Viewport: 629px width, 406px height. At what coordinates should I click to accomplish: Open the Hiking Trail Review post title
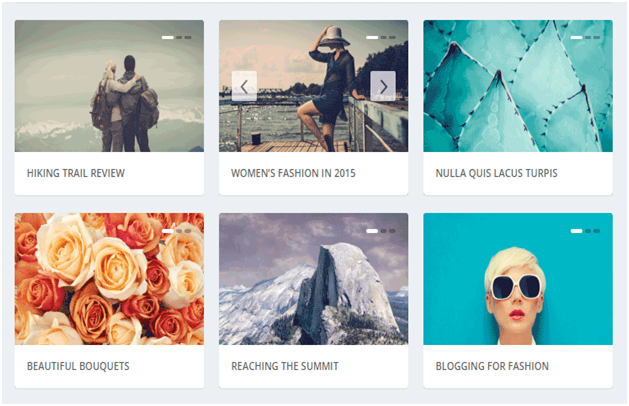(x=76, y=173)
